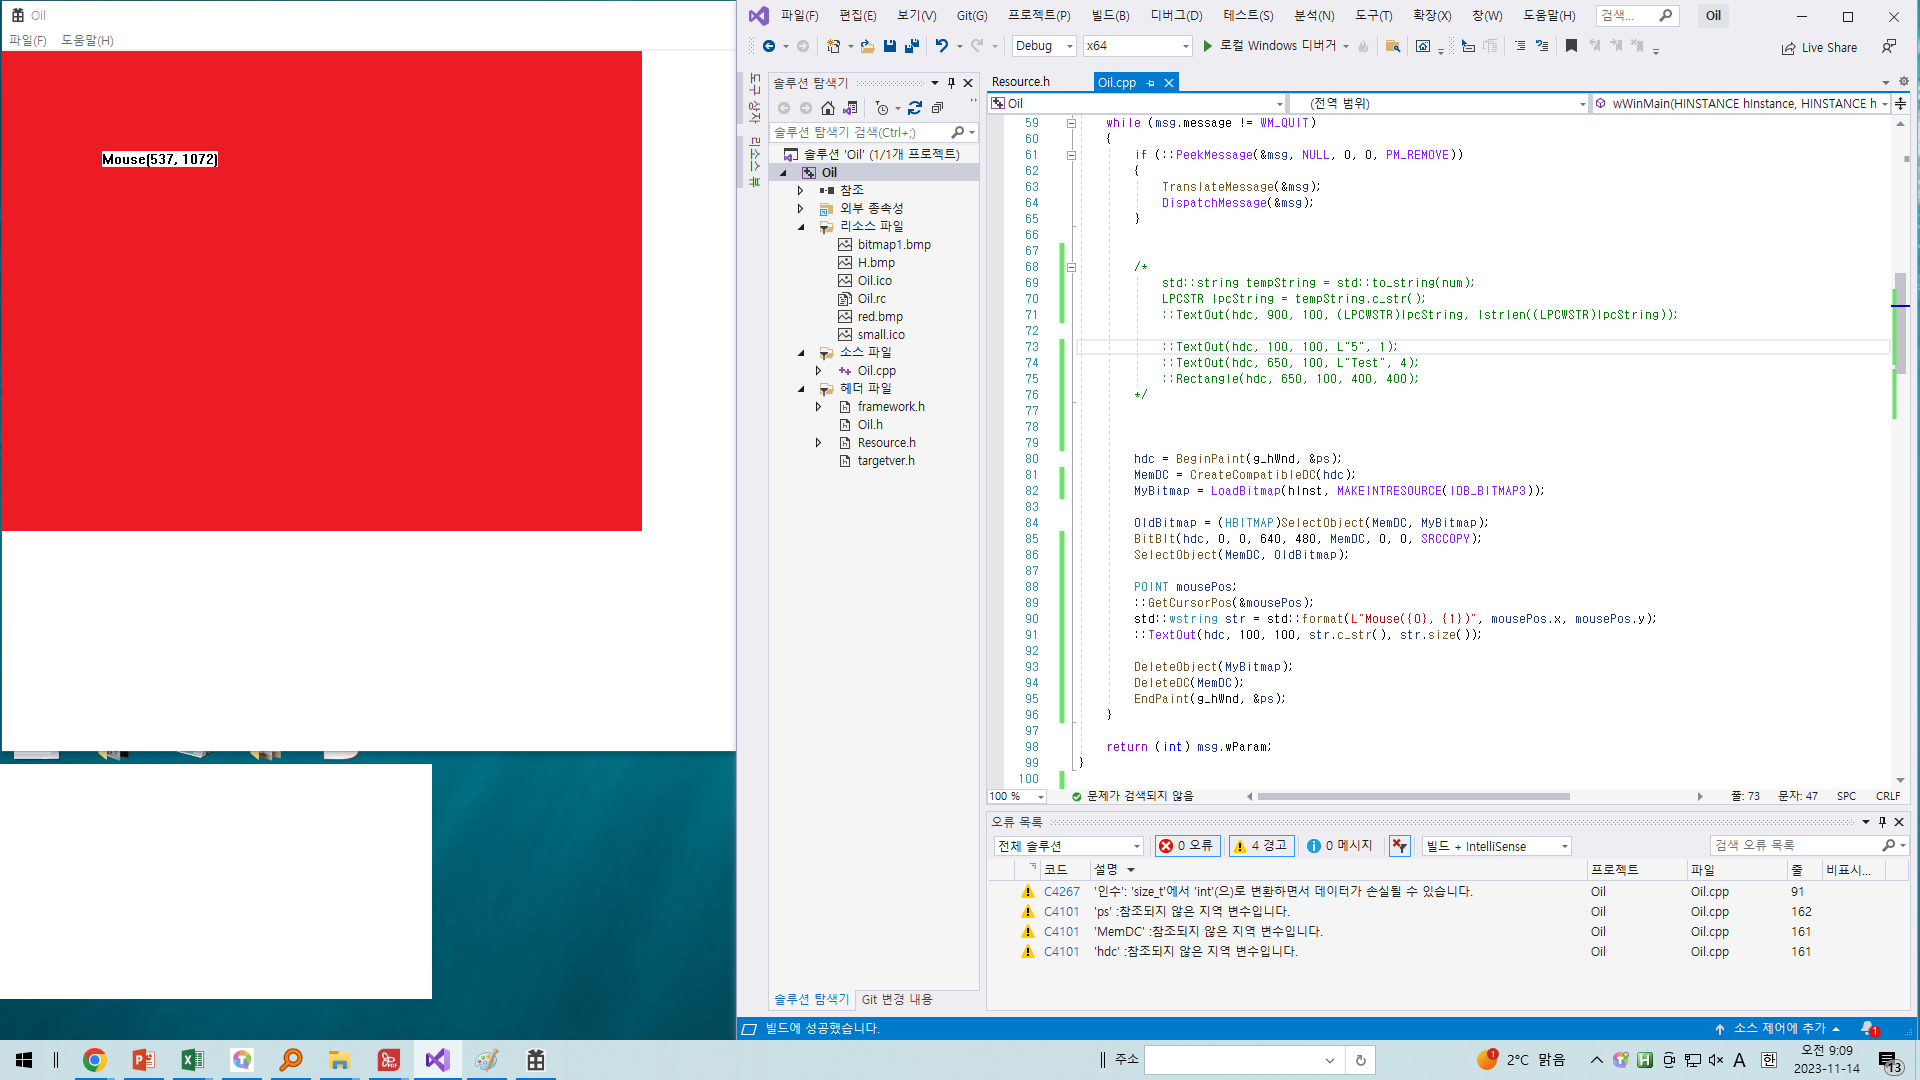Viewport: 1920px width, 1080px height.
Task: Click Sync with Active Document icon
Action: tap(915, 108)
